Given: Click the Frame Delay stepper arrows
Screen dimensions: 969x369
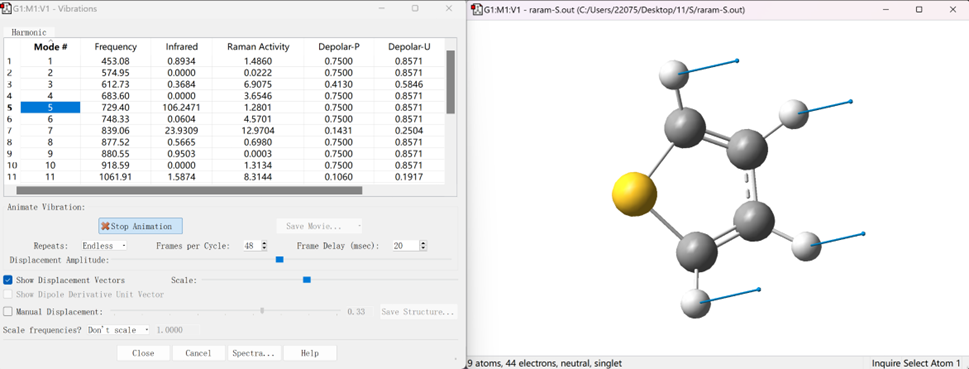Looking at the screenshot, I should click(423, 245).
